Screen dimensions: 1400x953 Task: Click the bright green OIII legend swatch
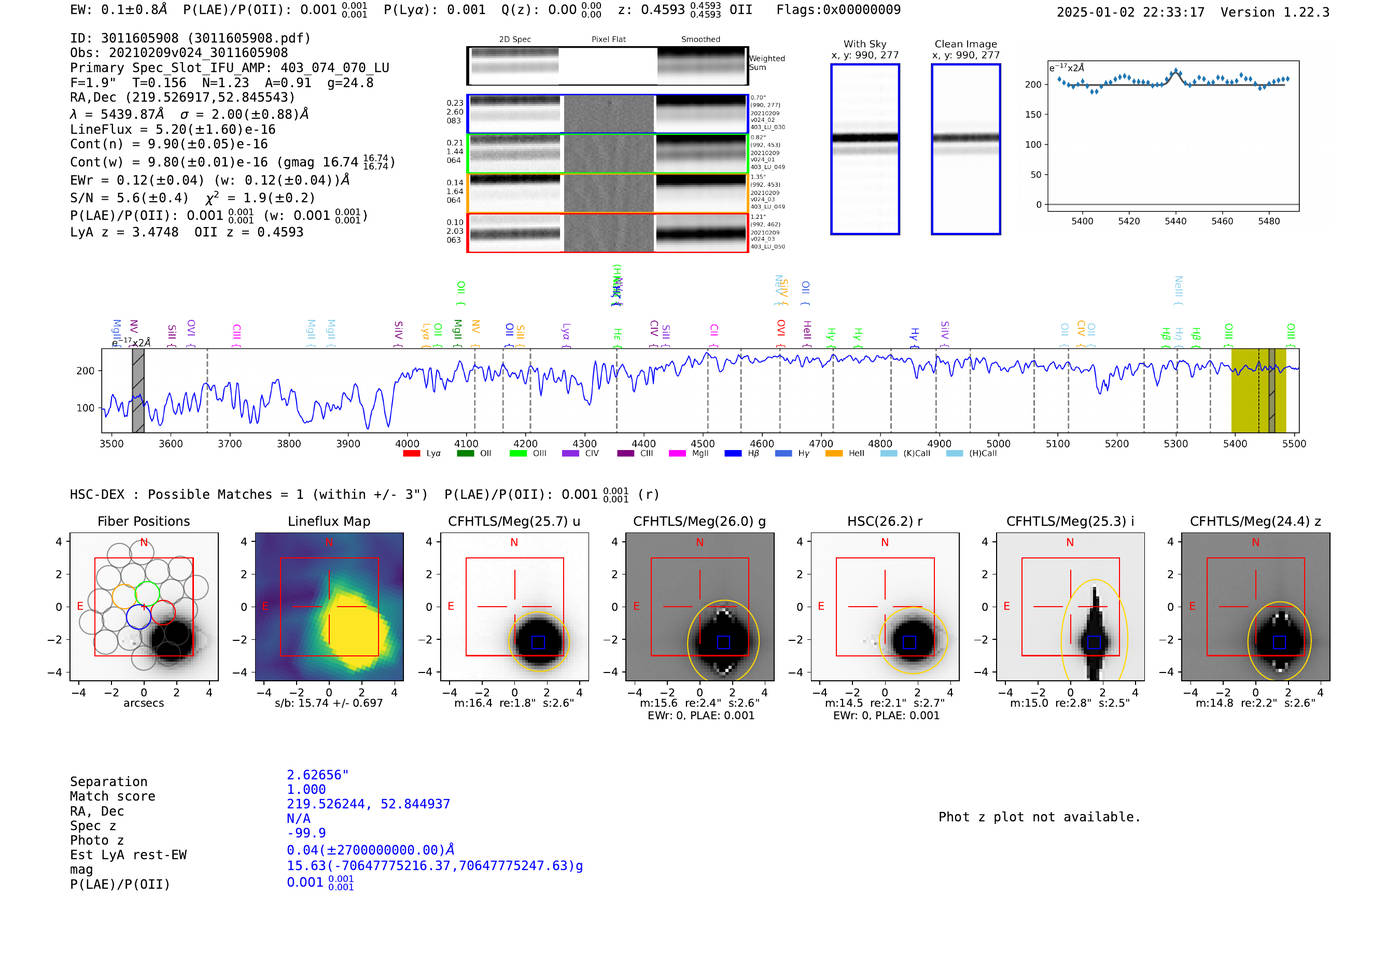(x=518, y=454)
